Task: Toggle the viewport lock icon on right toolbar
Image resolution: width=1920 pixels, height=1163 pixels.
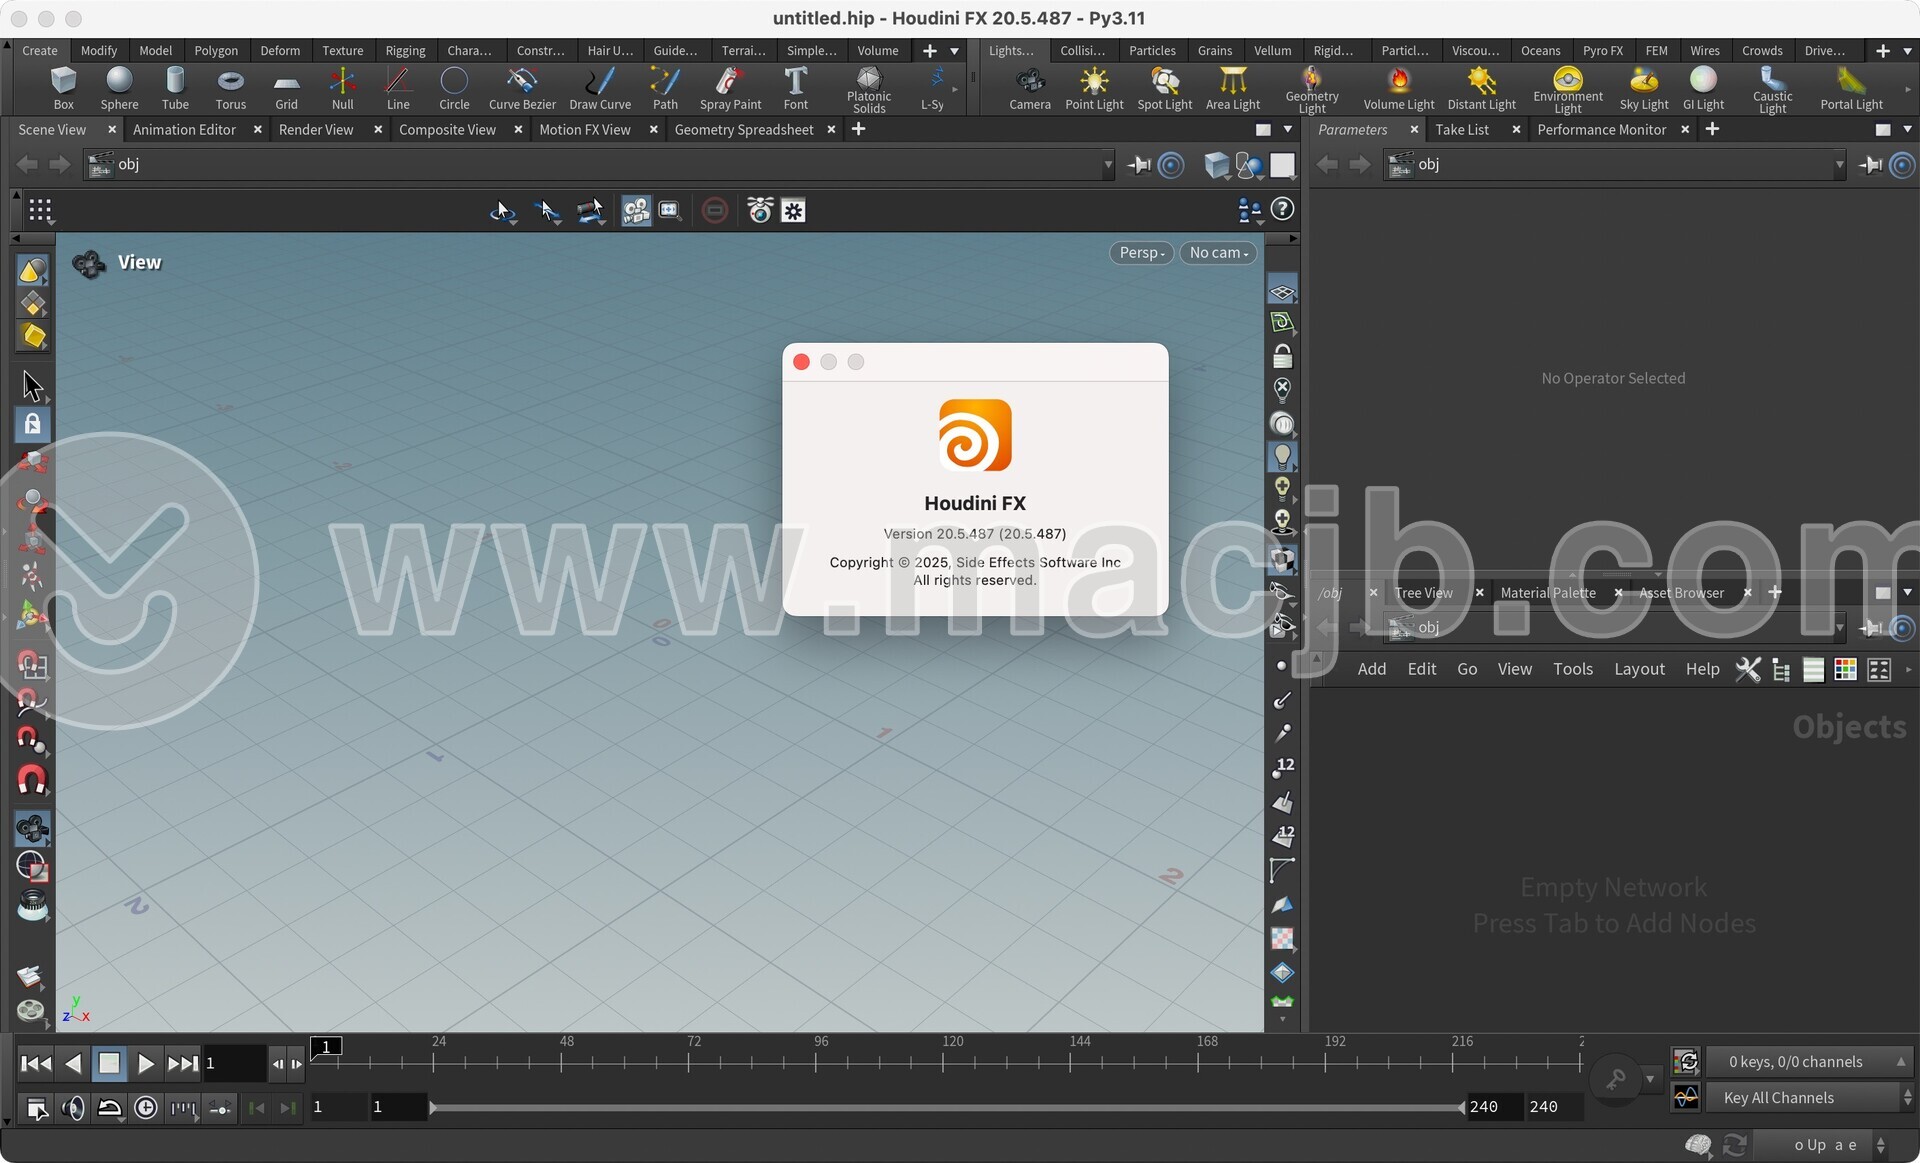Action: click(x=1282, y=356)
